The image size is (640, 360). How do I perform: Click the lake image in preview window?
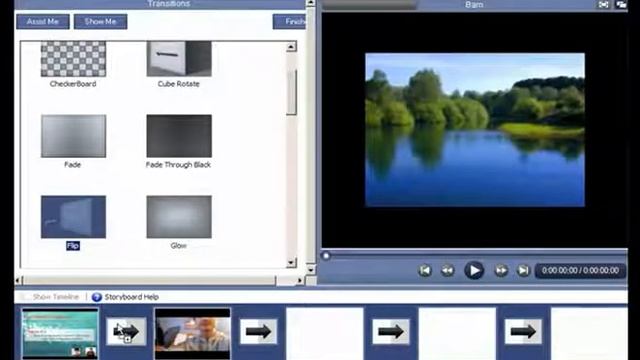[475, 130]
